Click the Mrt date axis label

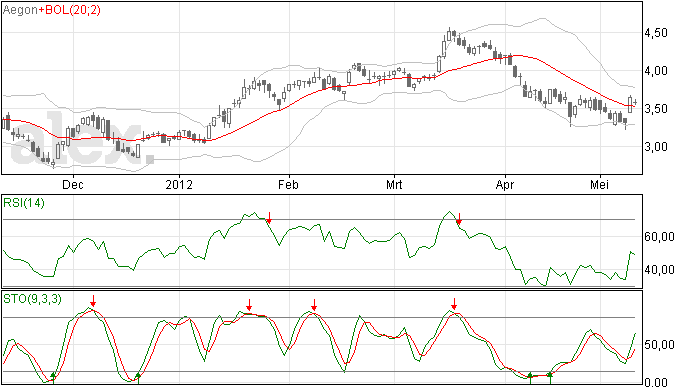(x=394, y=184)
